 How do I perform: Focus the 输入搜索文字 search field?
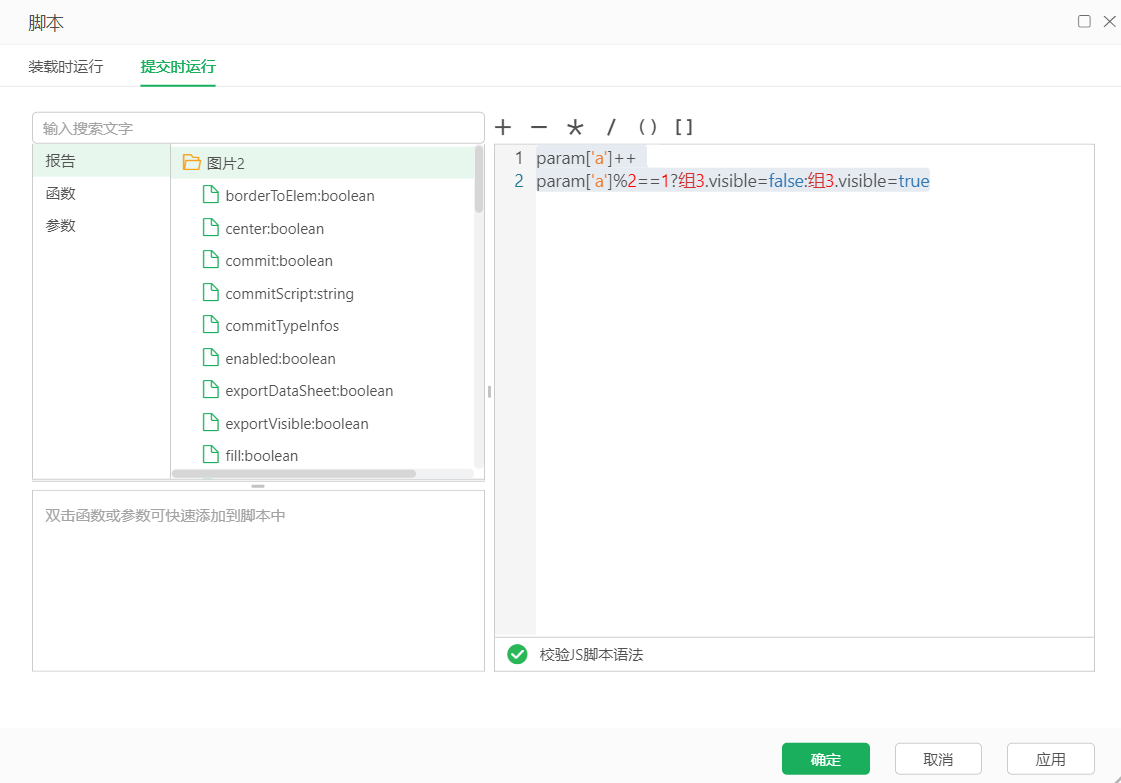(258, 128)
